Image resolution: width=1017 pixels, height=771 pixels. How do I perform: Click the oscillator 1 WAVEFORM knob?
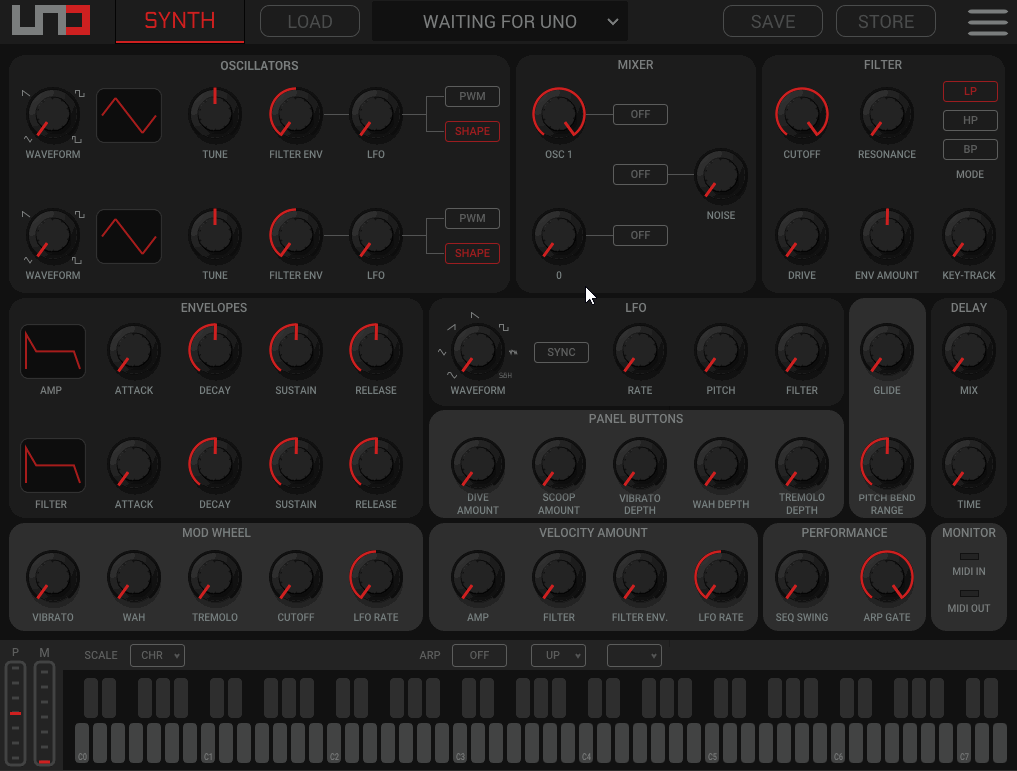(x=53, y=115)
